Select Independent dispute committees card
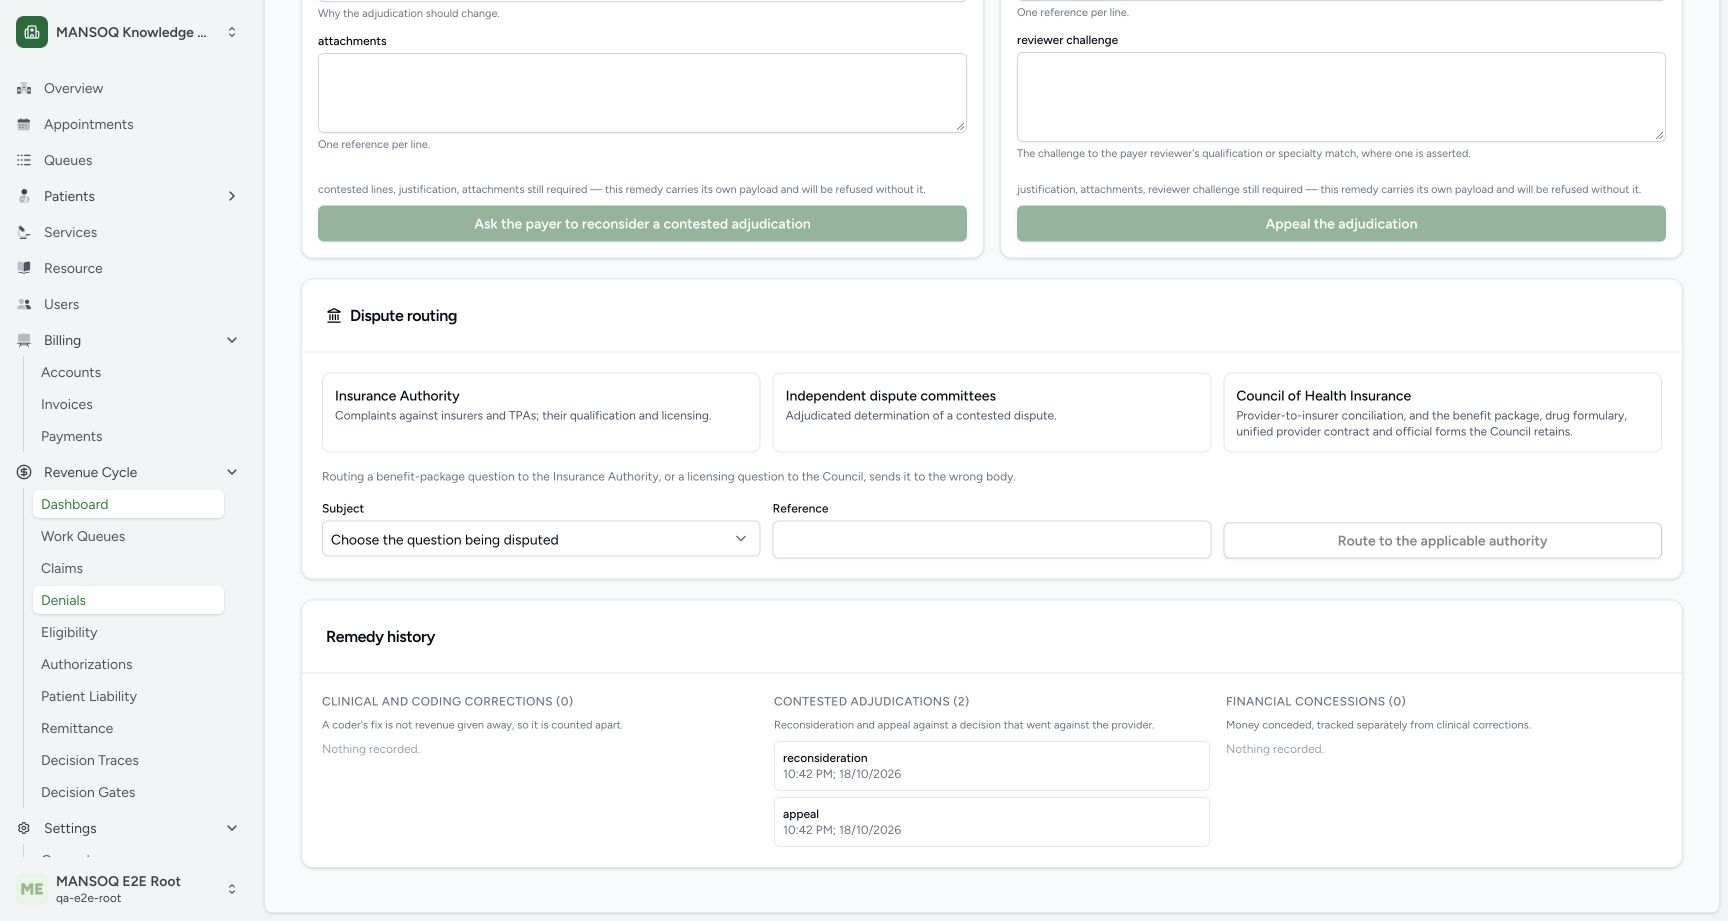Screen dimensions: 1728x921 coord(991,412)
